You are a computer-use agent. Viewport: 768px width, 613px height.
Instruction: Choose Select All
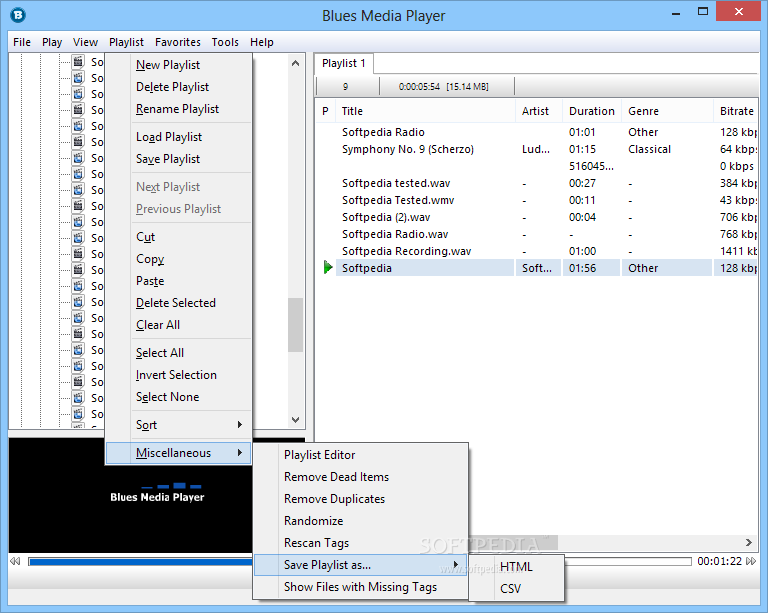(179, 353)
